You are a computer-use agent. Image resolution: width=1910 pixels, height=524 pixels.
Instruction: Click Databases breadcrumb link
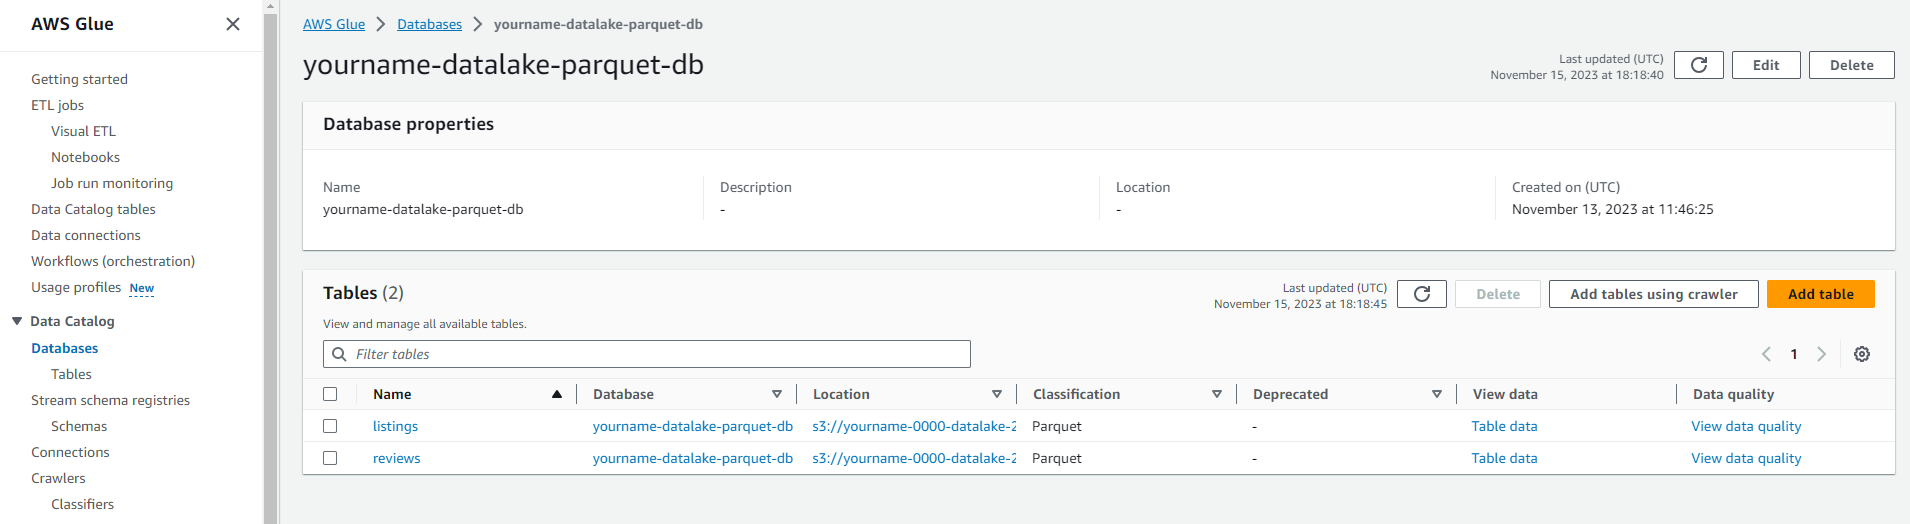coord(429,24)
